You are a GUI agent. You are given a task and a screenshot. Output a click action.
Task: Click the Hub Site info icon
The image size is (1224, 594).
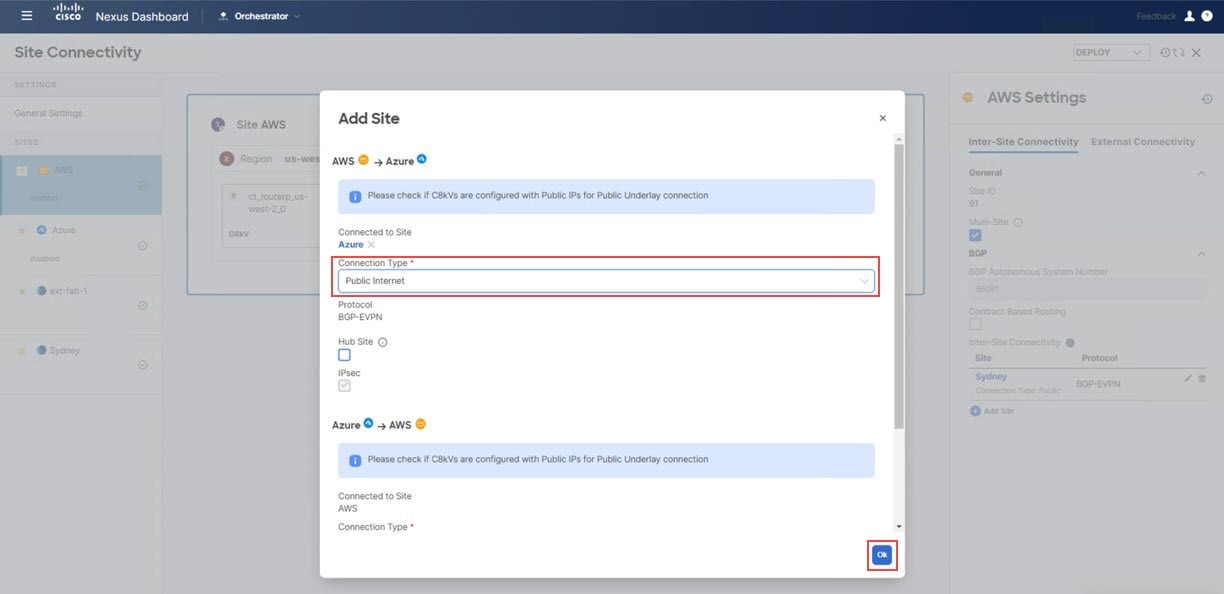382,342
